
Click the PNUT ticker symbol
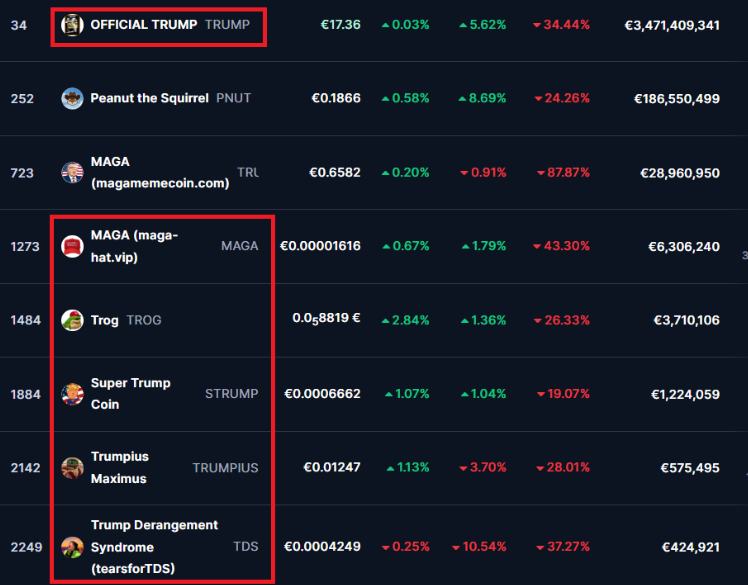click(233, 98)
